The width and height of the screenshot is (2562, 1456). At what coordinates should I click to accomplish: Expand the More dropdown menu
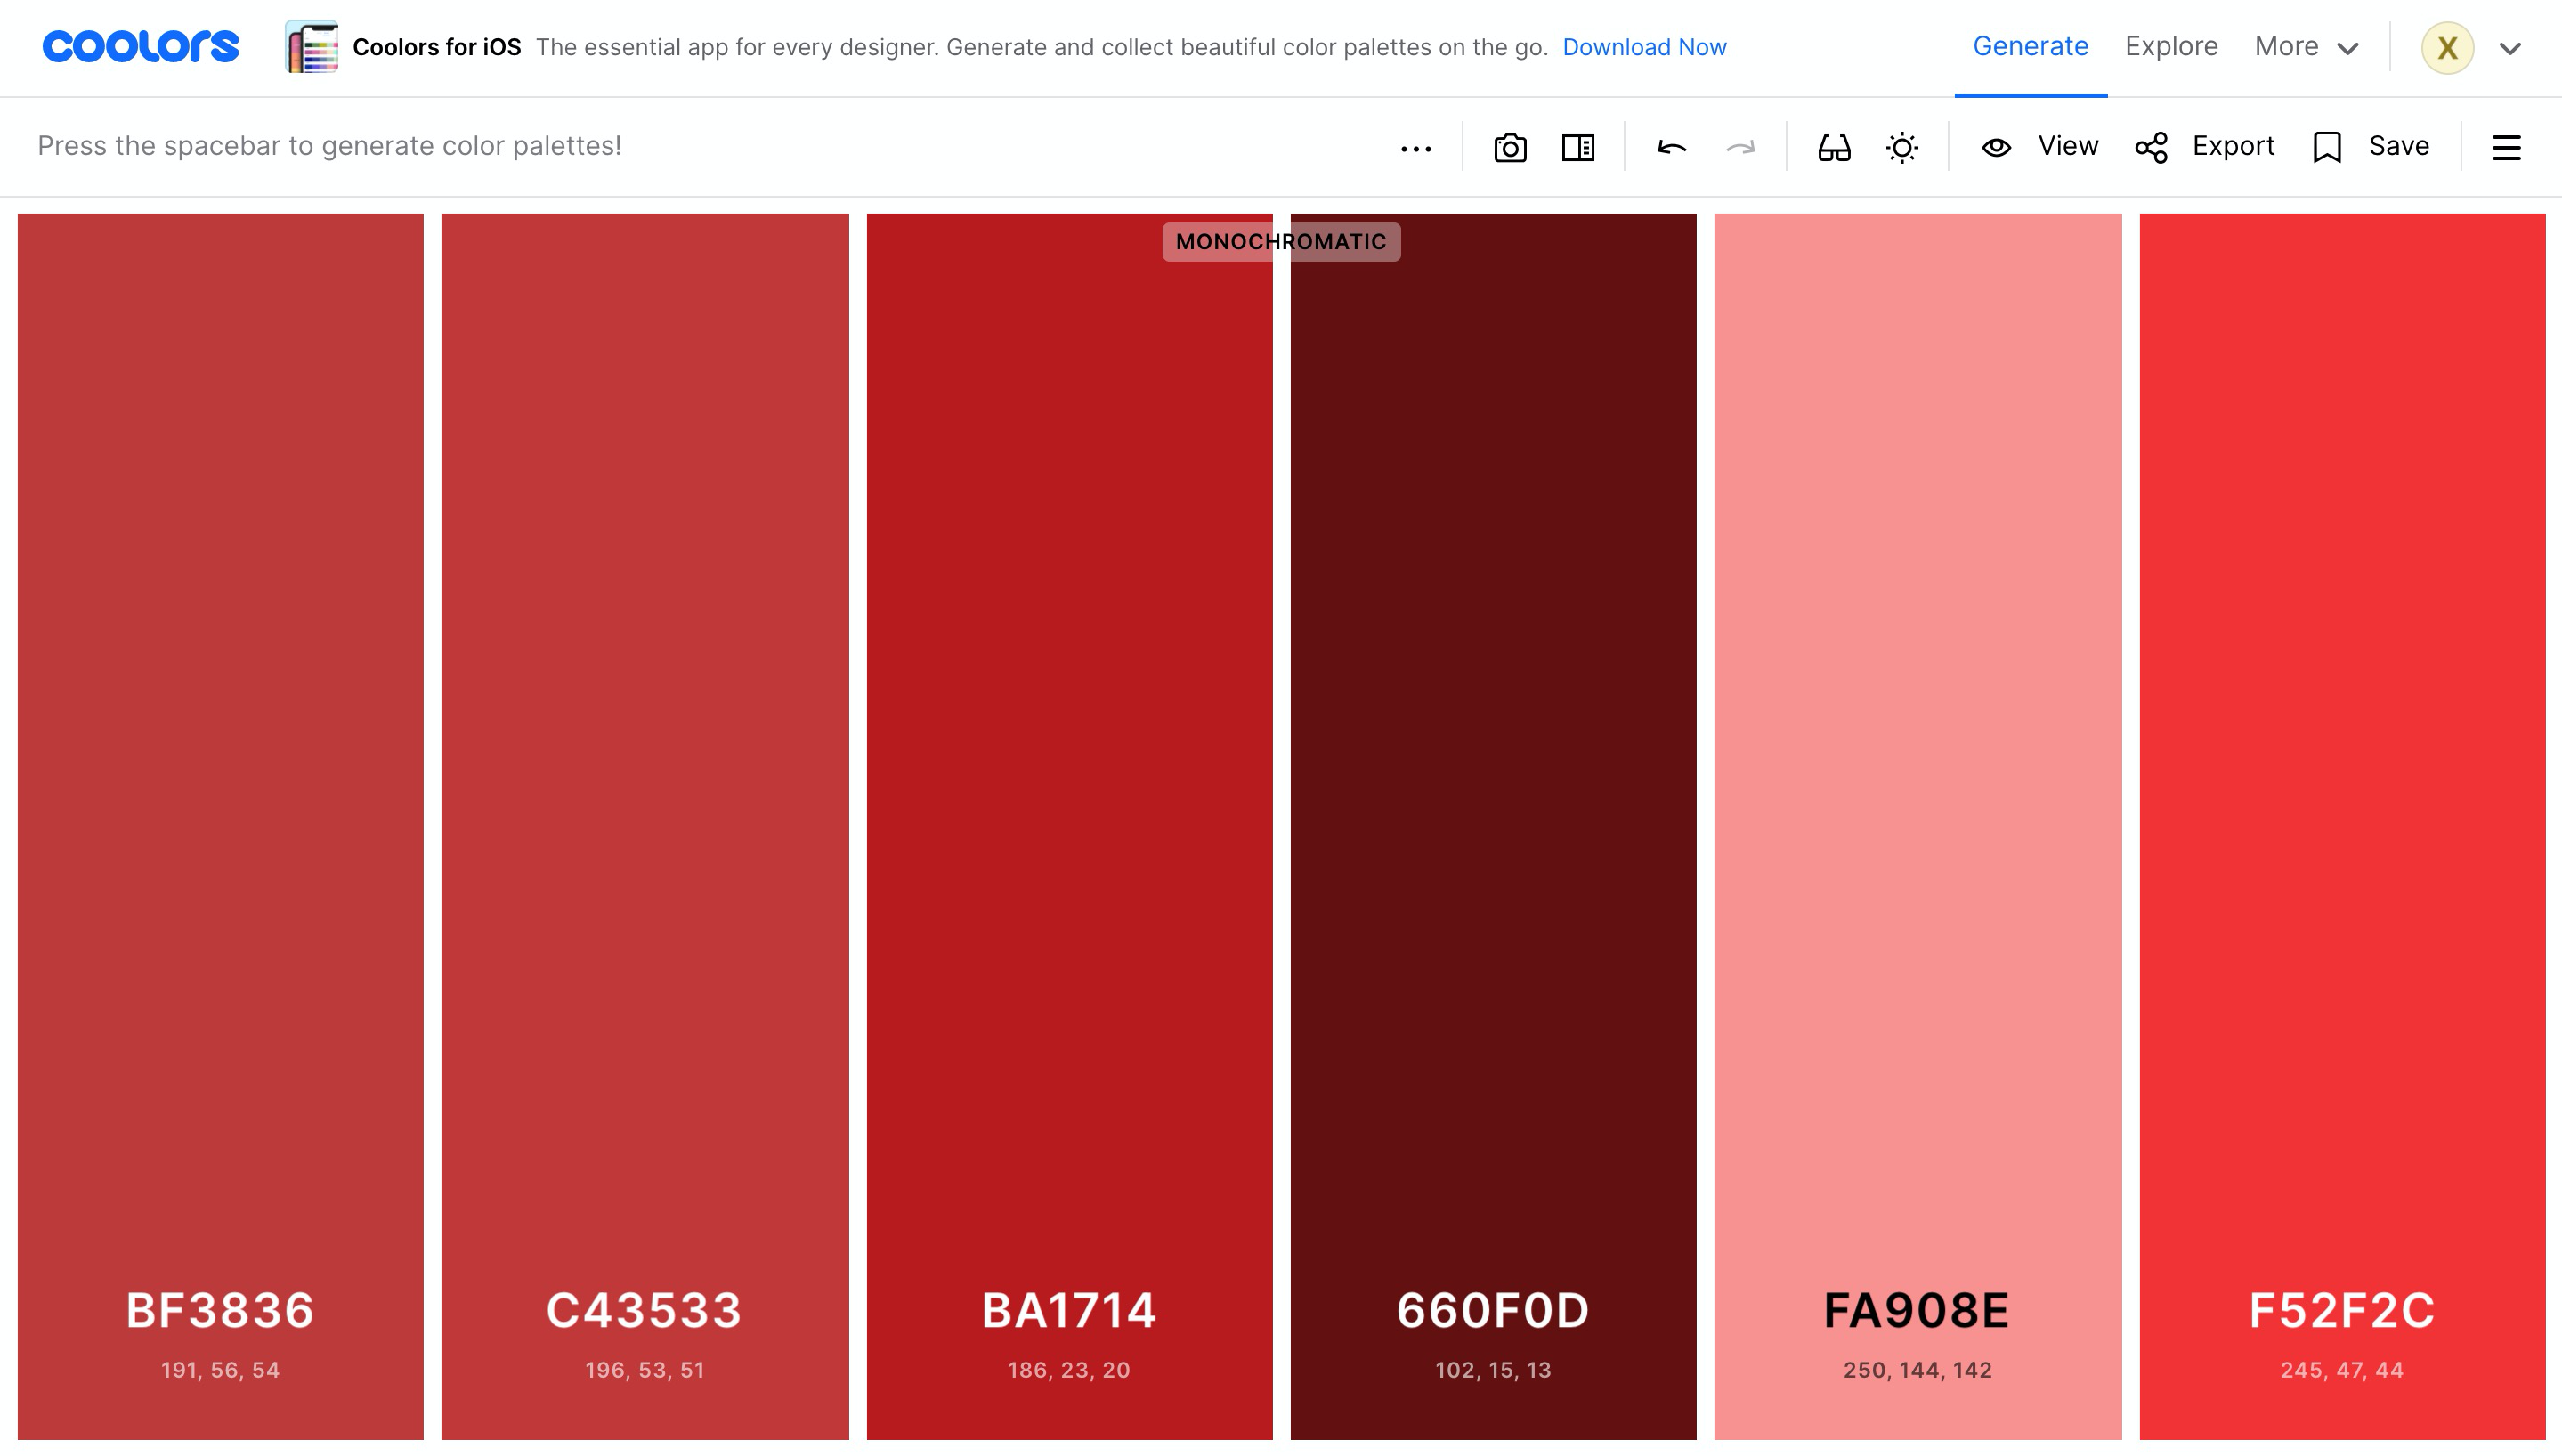point(2306,47)
